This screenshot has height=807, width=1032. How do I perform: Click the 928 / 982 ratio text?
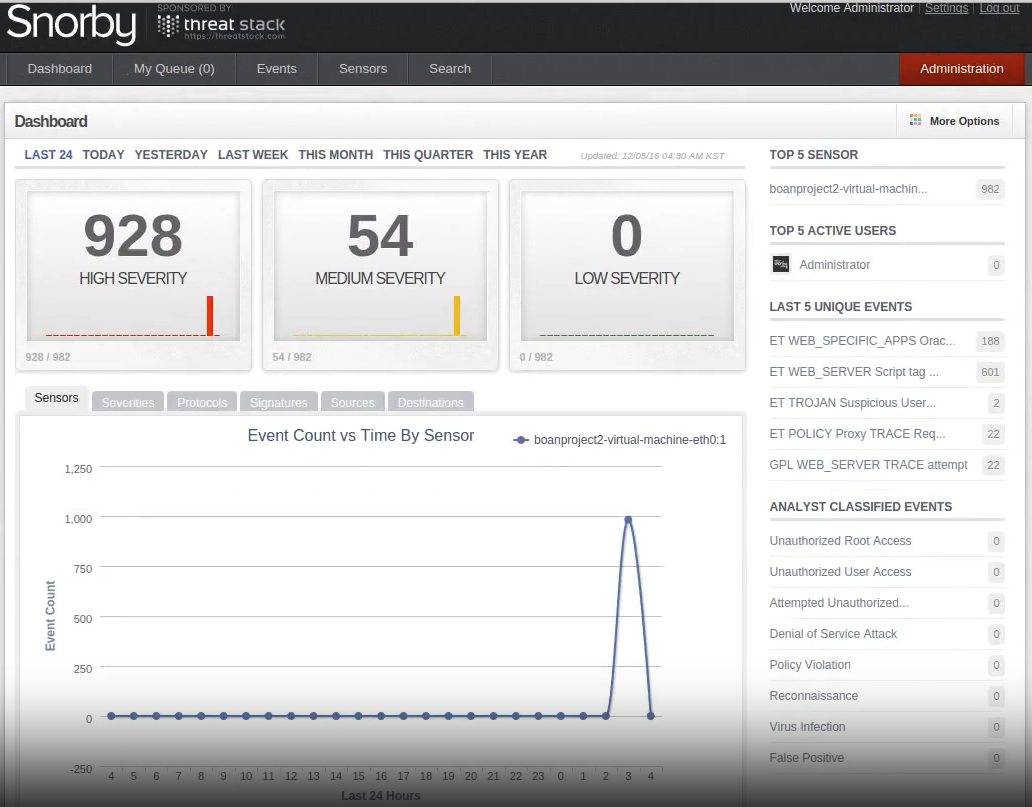[x=48, y=357]
